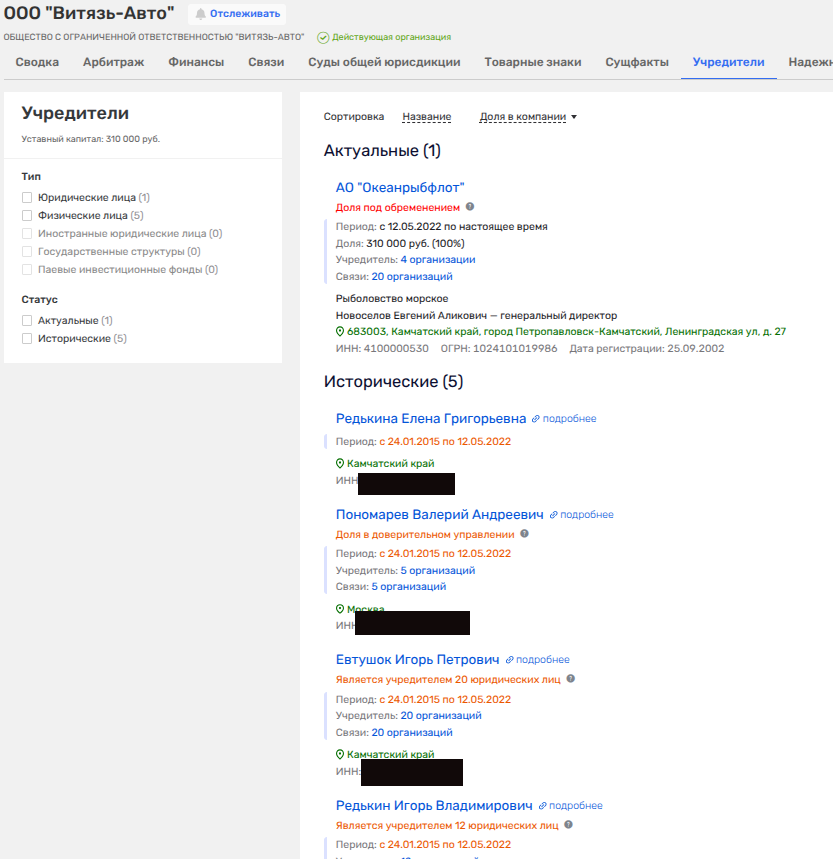Click help icon beside Доля в доверительном управлении
This screenshot has height=859, width=833.
click(x=524, y=534)
